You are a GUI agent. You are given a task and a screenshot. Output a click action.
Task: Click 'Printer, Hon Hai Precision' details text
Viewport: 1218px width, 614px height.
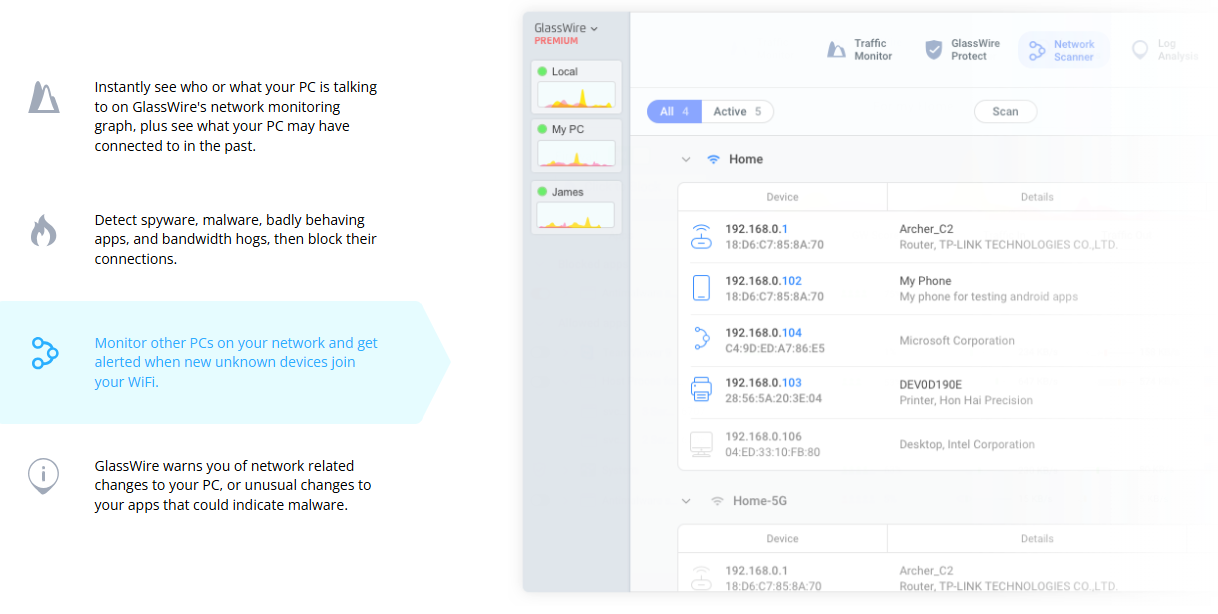966,400
